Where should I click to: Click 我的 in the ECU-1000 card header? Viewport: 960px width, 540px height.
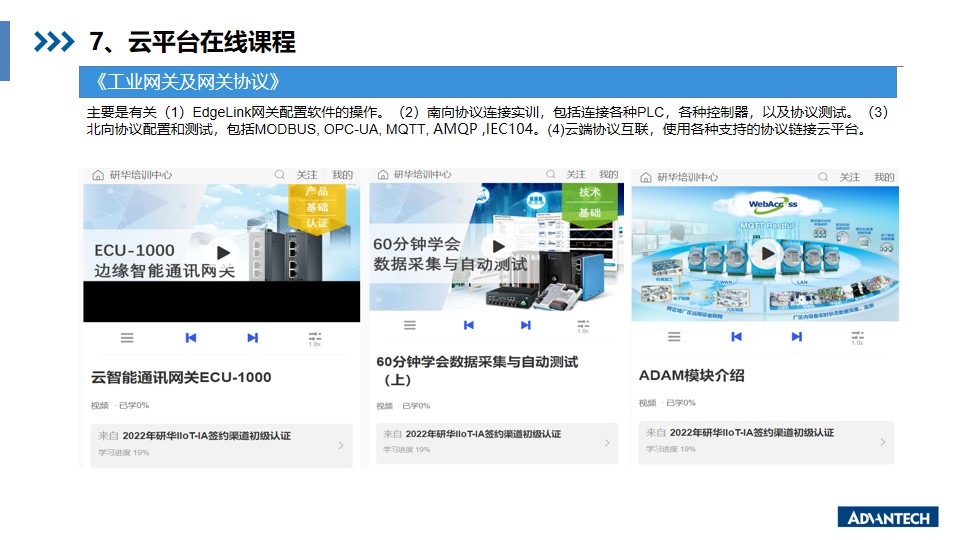[342, 174]
